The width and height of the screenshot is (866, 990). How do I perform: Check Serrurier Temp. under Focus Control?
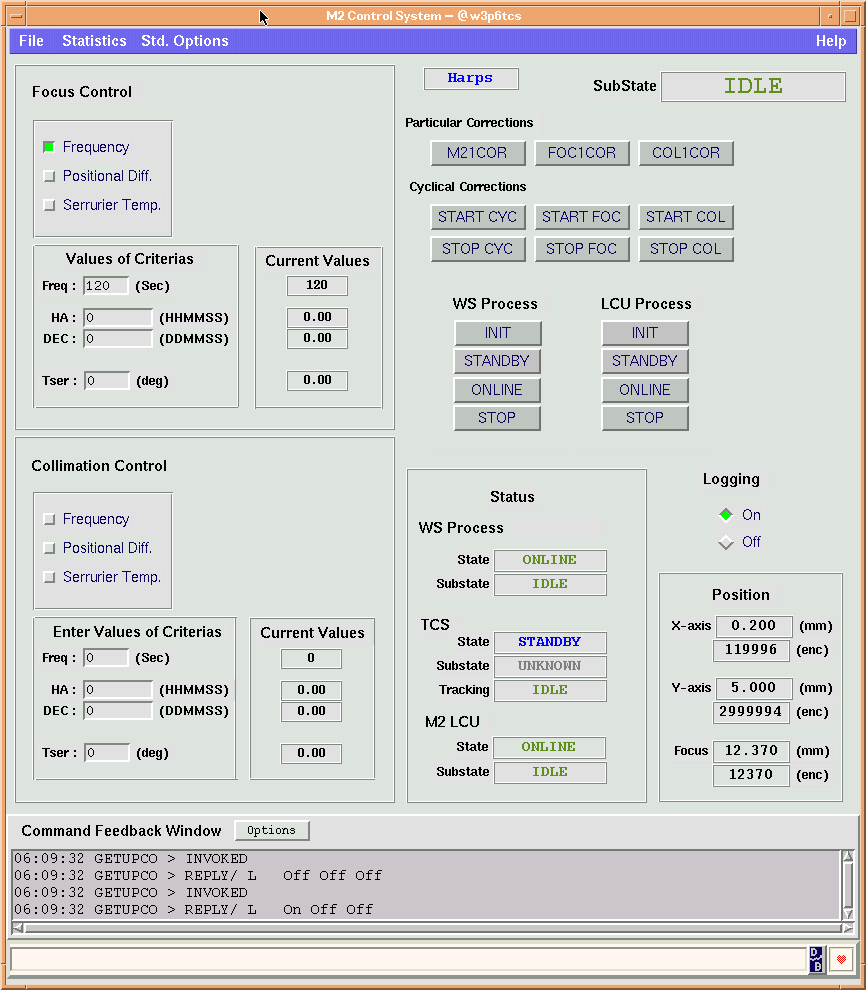click(x=49, y=205)
